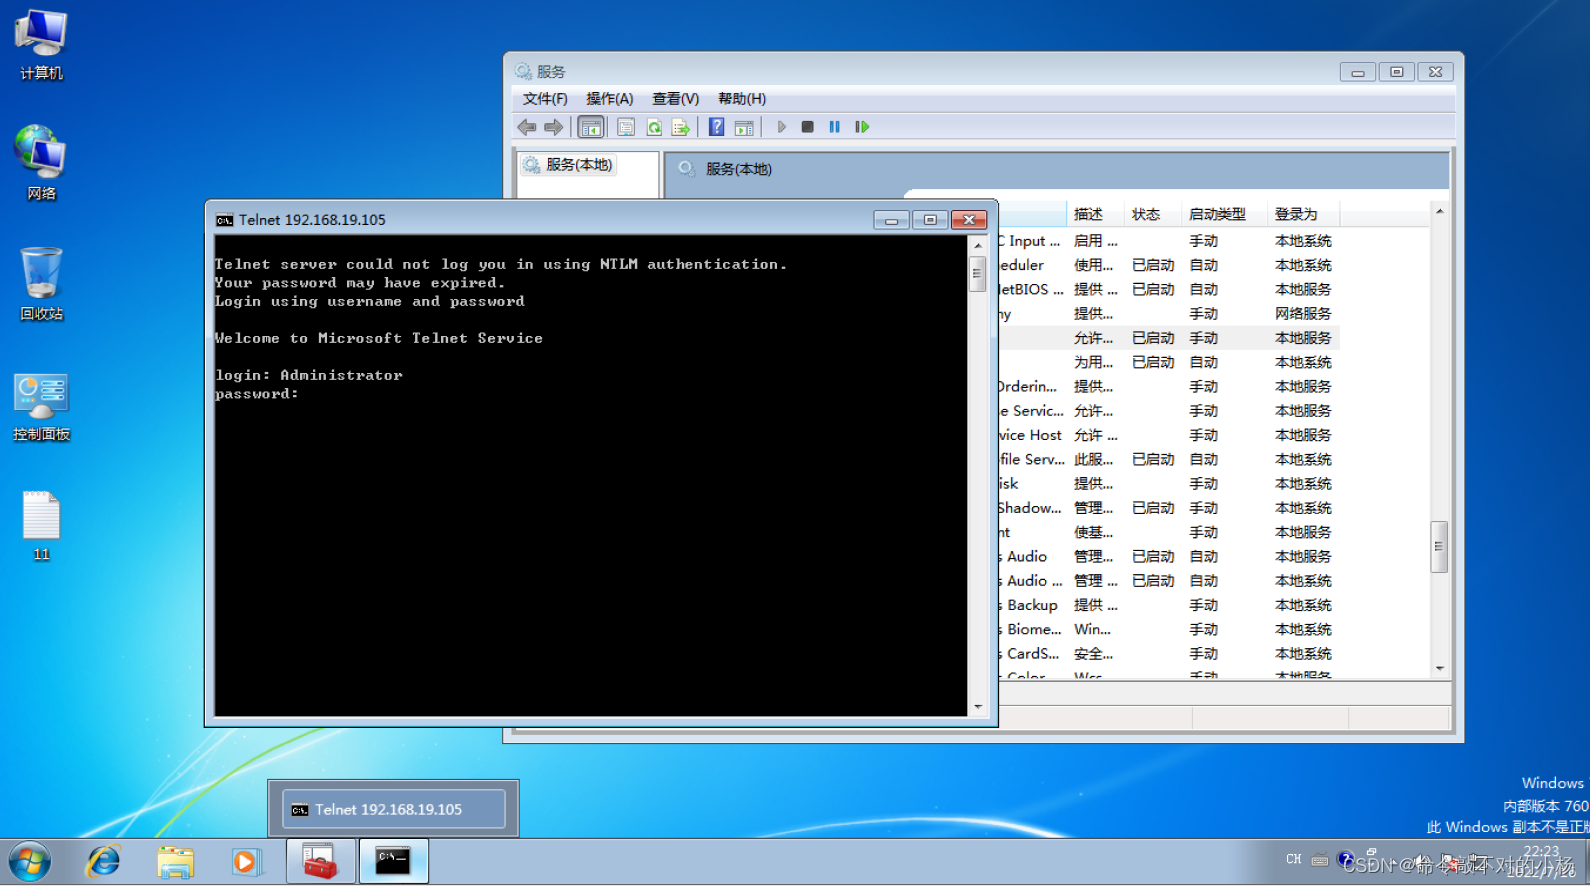This screenshot has width=1590, height=886.
Task: Sort services by the 启动类型 column header
Action: (1217, 214)
